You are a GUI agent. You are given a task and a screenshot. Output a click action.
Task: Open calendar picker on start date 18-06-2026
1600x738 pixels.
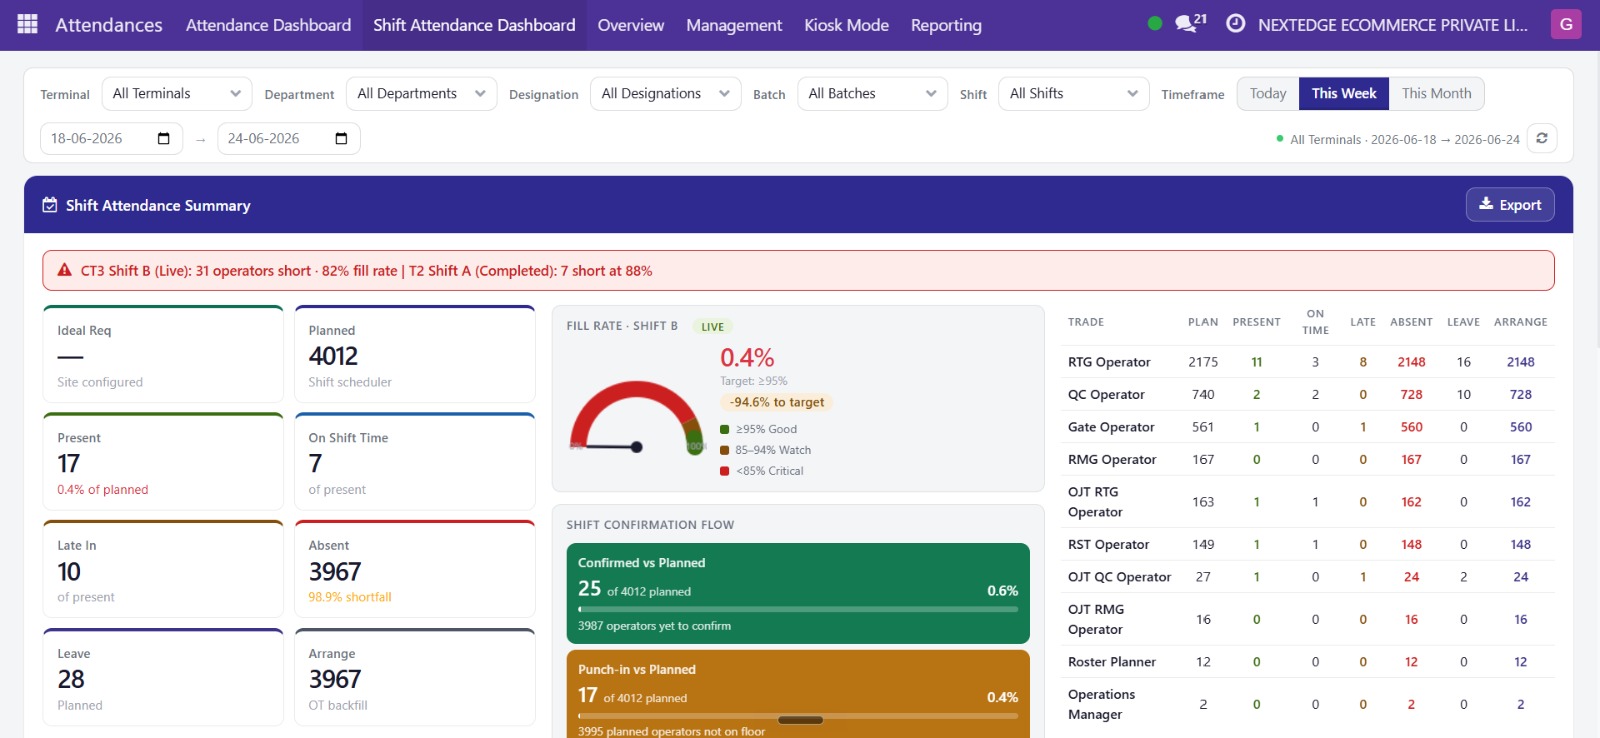(164, 139)
